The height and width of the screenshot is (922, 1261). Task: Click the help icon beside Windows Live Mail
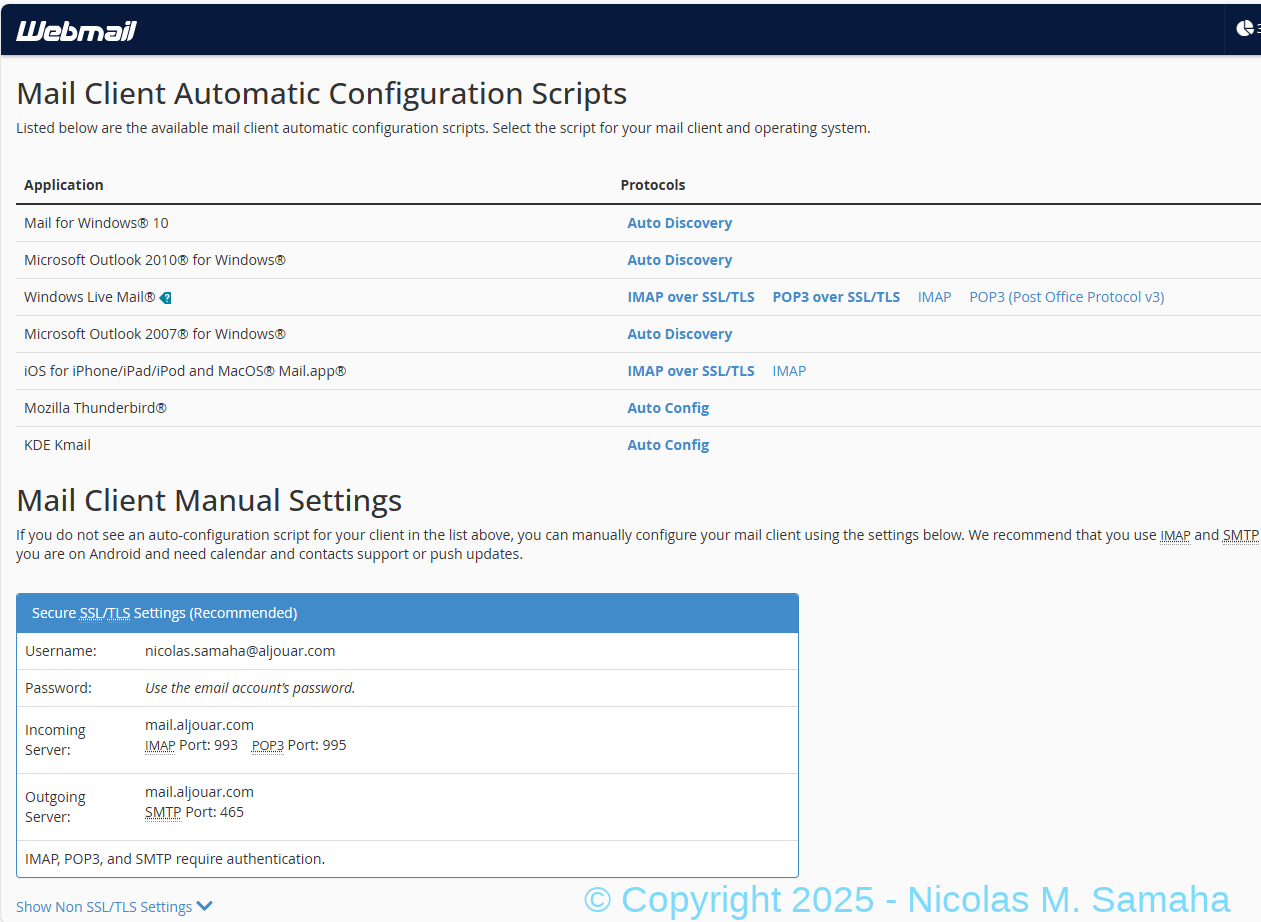pos(166,298)
